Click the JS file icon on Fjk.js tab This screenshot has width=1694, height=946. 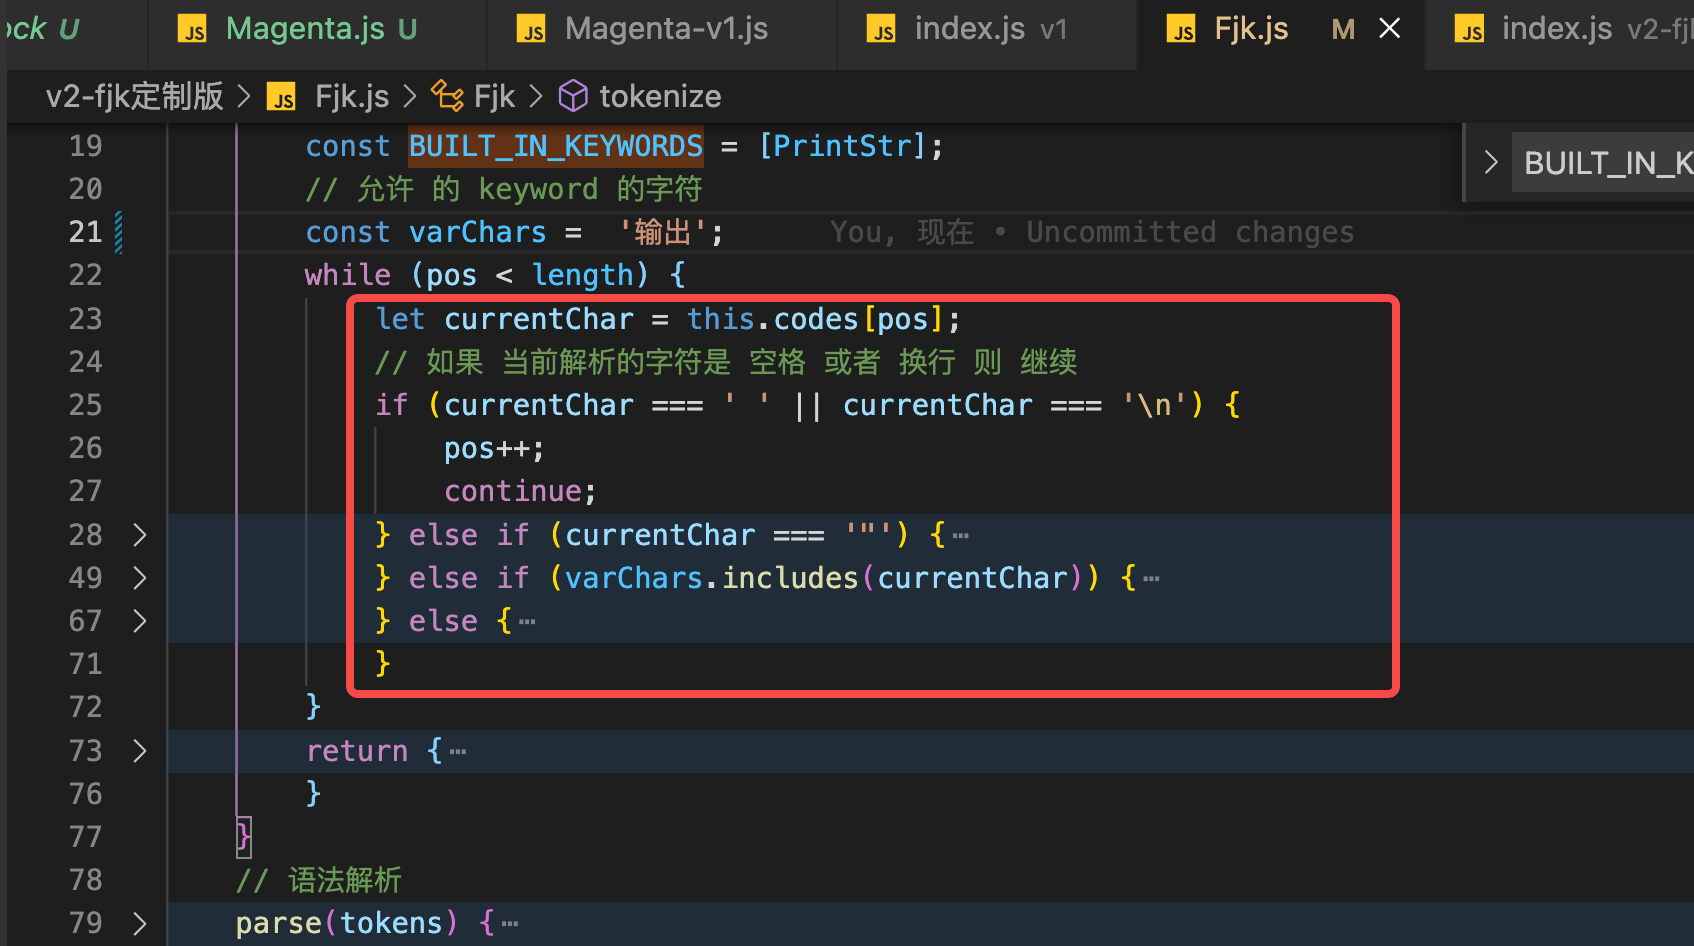point(1181,30)
